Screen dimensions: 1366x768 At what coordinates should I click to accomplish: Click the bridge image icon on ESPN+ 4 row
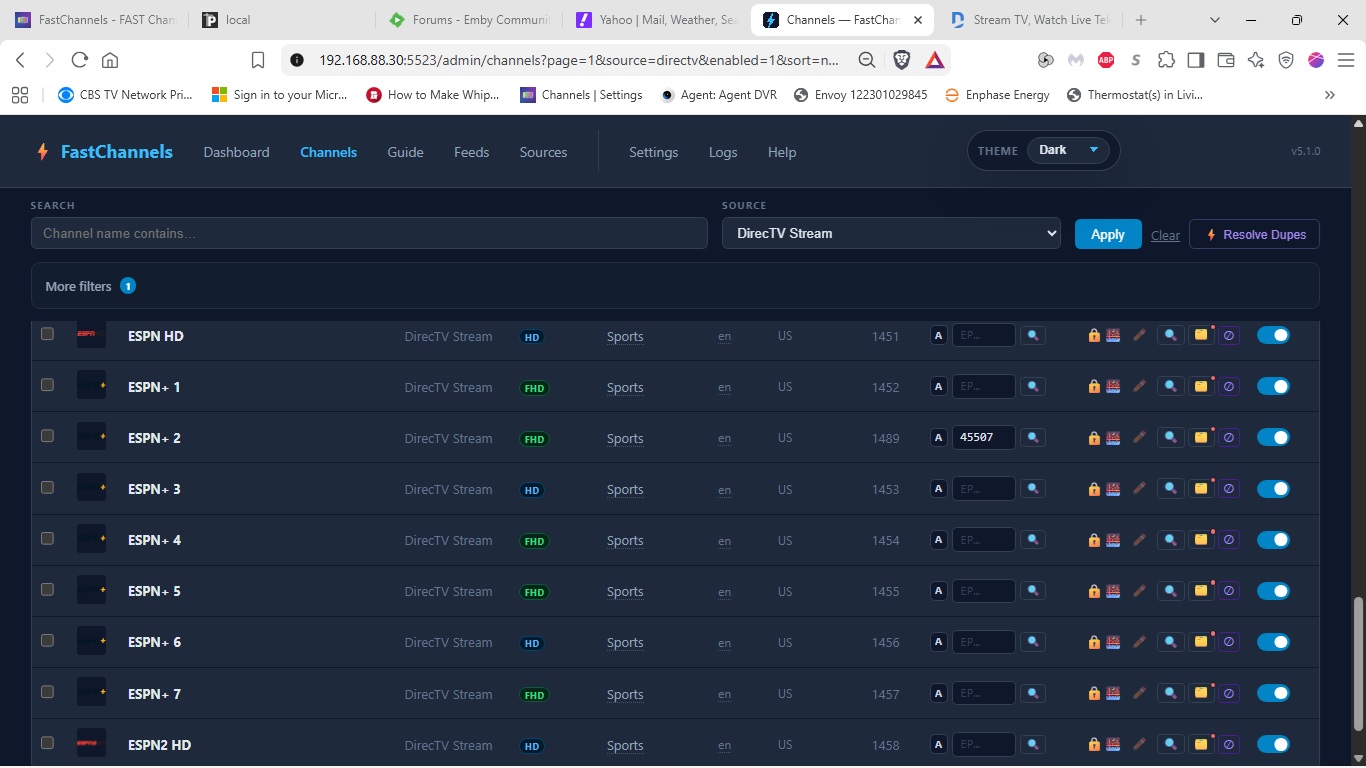[1113, 540]
